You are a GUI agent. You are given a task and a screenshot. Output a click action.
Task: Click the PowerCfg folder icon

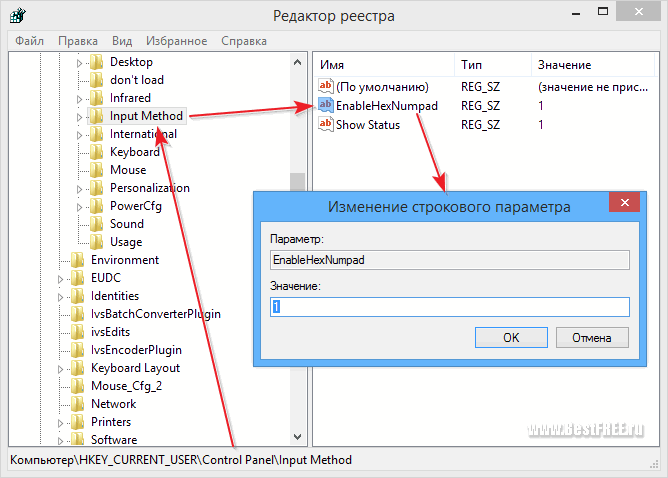coord(97,206)
